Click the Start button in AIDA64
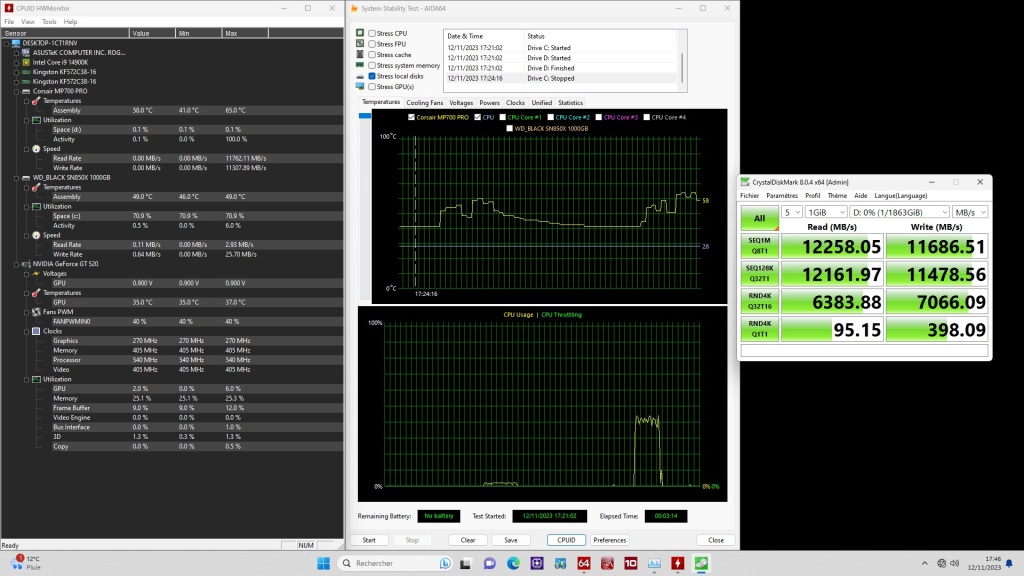Image resolution: width=1024 pixels, height=576 pixels. pos(370,539)
